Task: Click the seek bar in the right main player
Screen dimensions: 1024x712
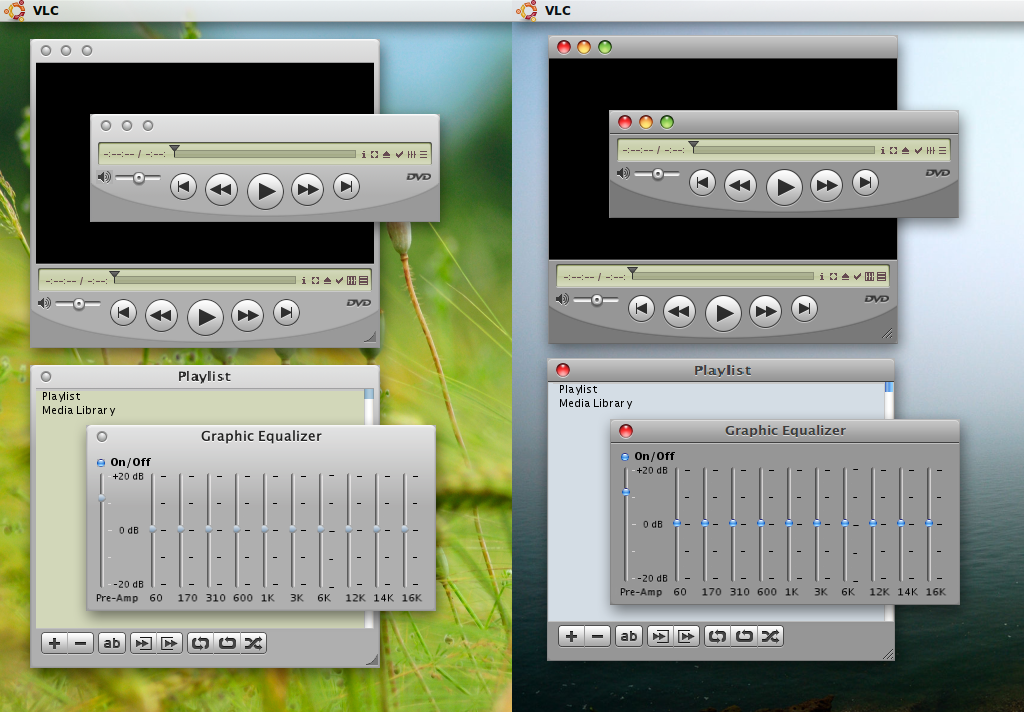Action: click(721, 276)
